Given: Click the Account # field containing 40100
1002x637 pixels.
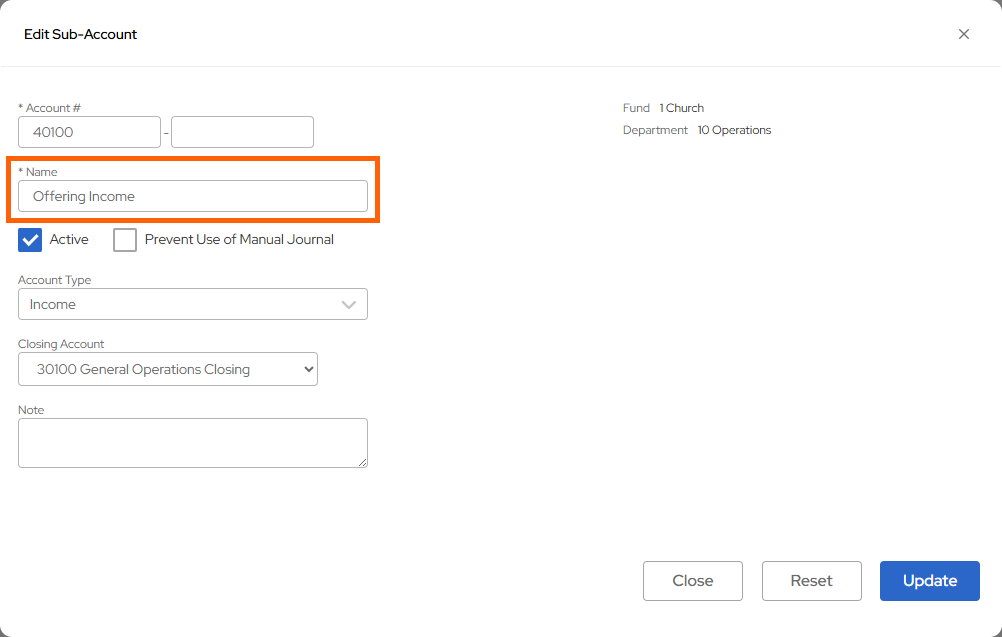Looking at the screenshot, I should tap(89, 131).
